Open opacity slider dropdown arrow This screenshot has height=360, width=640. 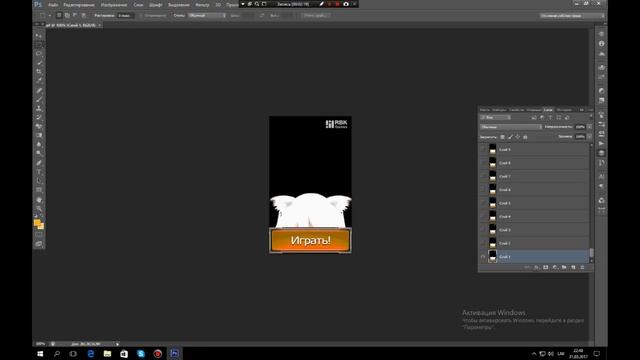(x=589, y=127)
